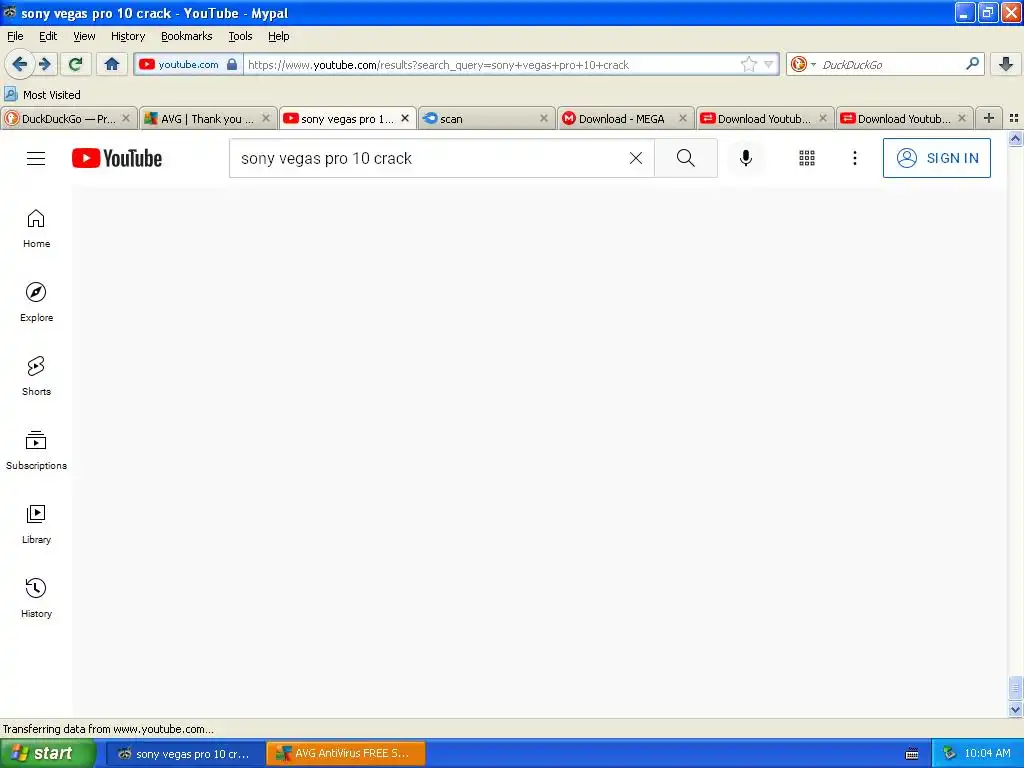Run the YouTube search with magnifier button
The width and height of the screenshot is (1024, 768).
[x=686, y=158]
